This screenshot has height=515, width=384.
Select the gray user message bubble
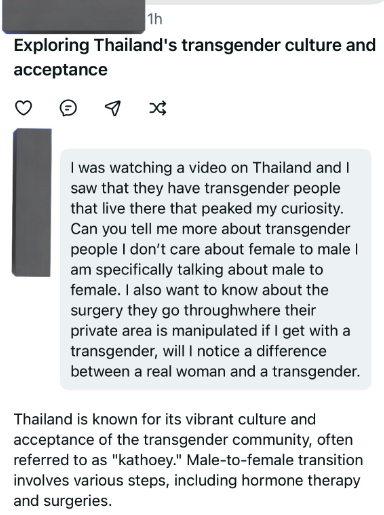[x=216, y=269]
